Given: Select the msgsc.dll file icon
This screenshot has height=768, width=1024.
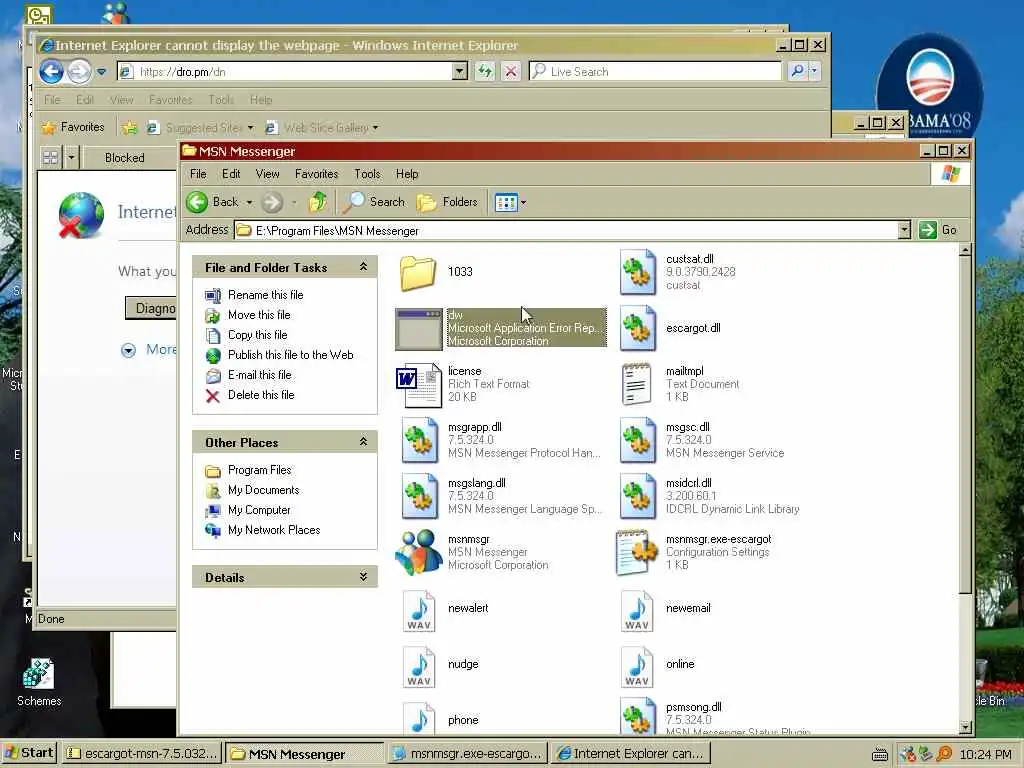Looking at the screenshot, I should tap(637, 441).
